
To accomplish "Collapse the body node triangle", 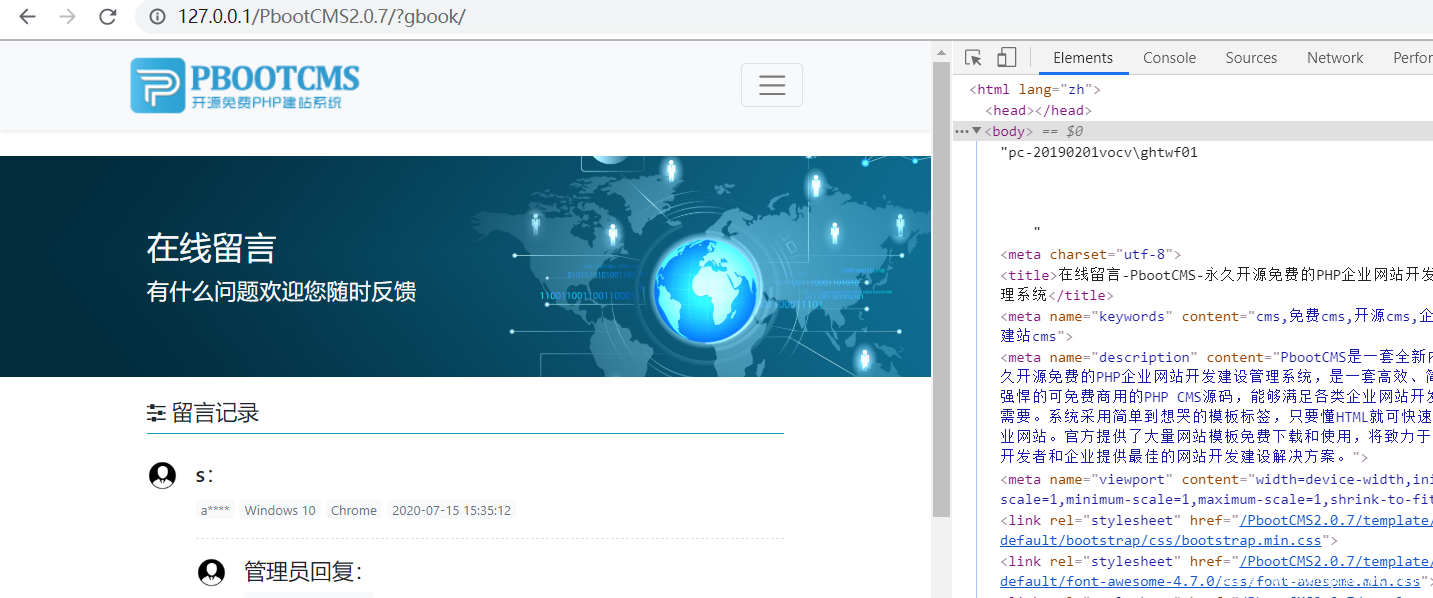I will tap(976, 131).
